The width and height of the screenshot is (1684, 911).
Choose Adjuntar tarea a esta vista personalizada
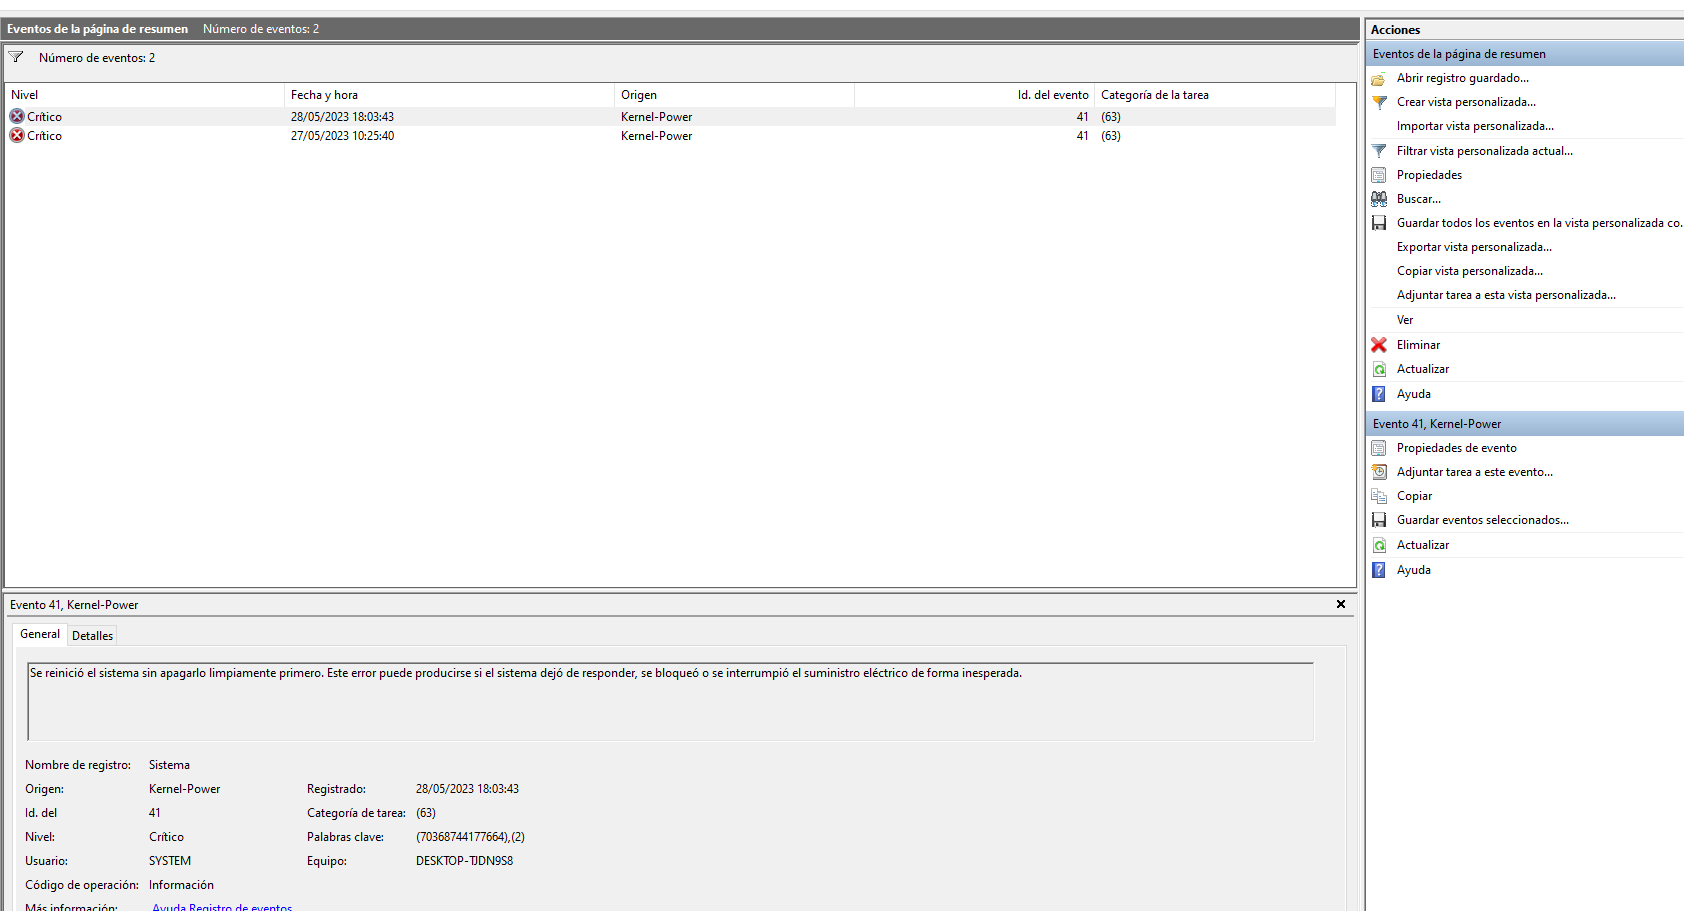point(1506,295)
